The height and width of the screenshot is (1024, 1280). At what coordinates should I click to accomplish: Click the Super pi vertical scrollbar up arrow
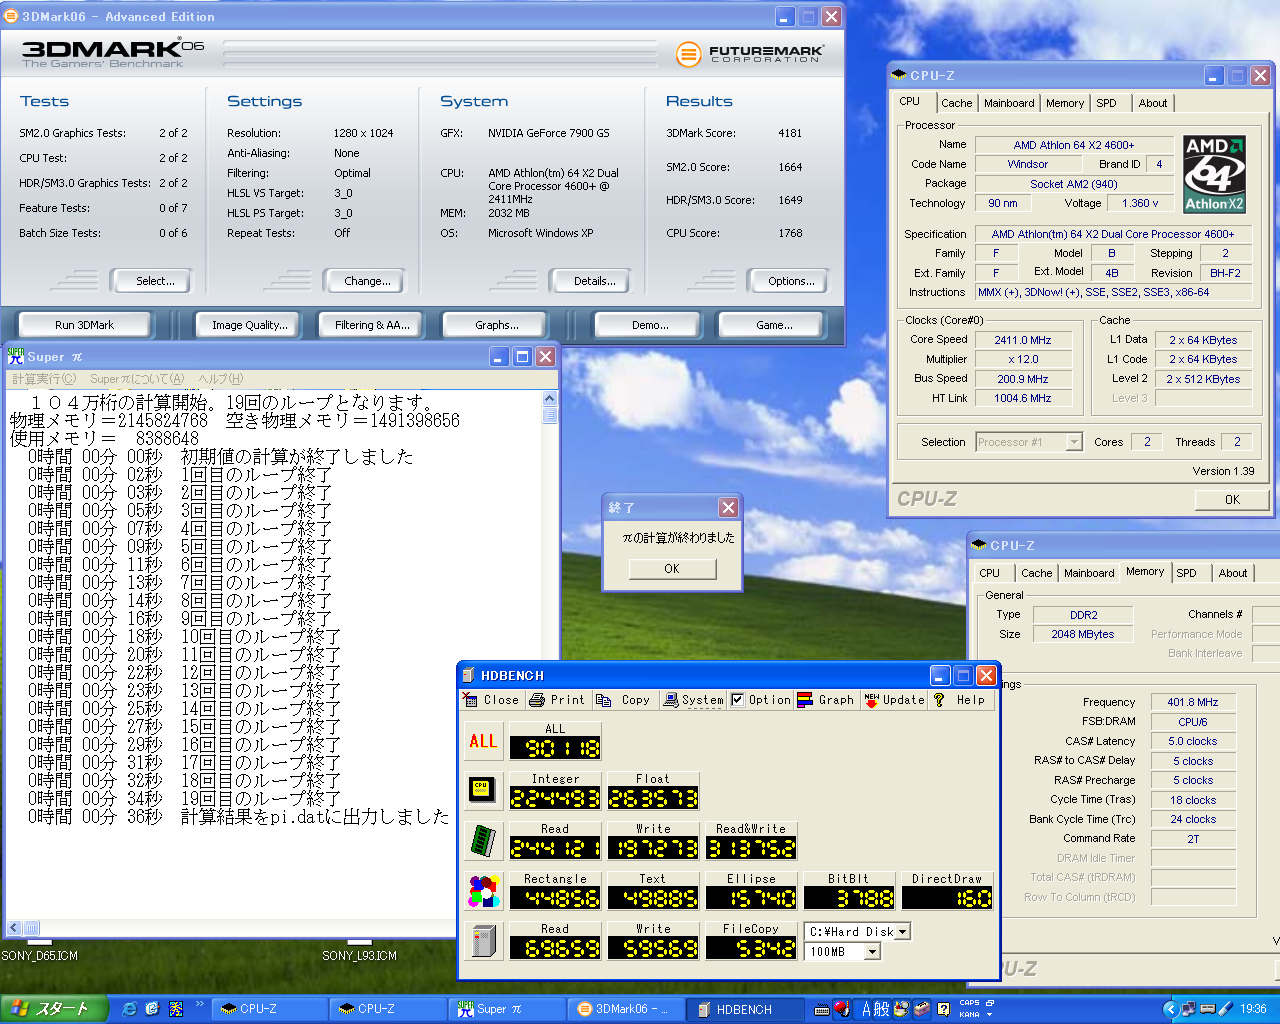pyautogui.click(x=549, y=399)
